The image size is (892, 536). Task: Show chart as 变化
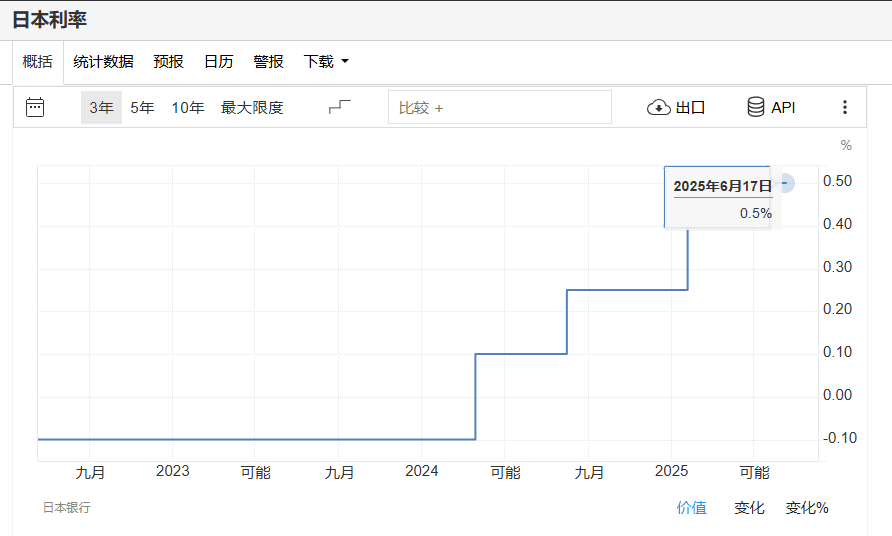point(749,508)
